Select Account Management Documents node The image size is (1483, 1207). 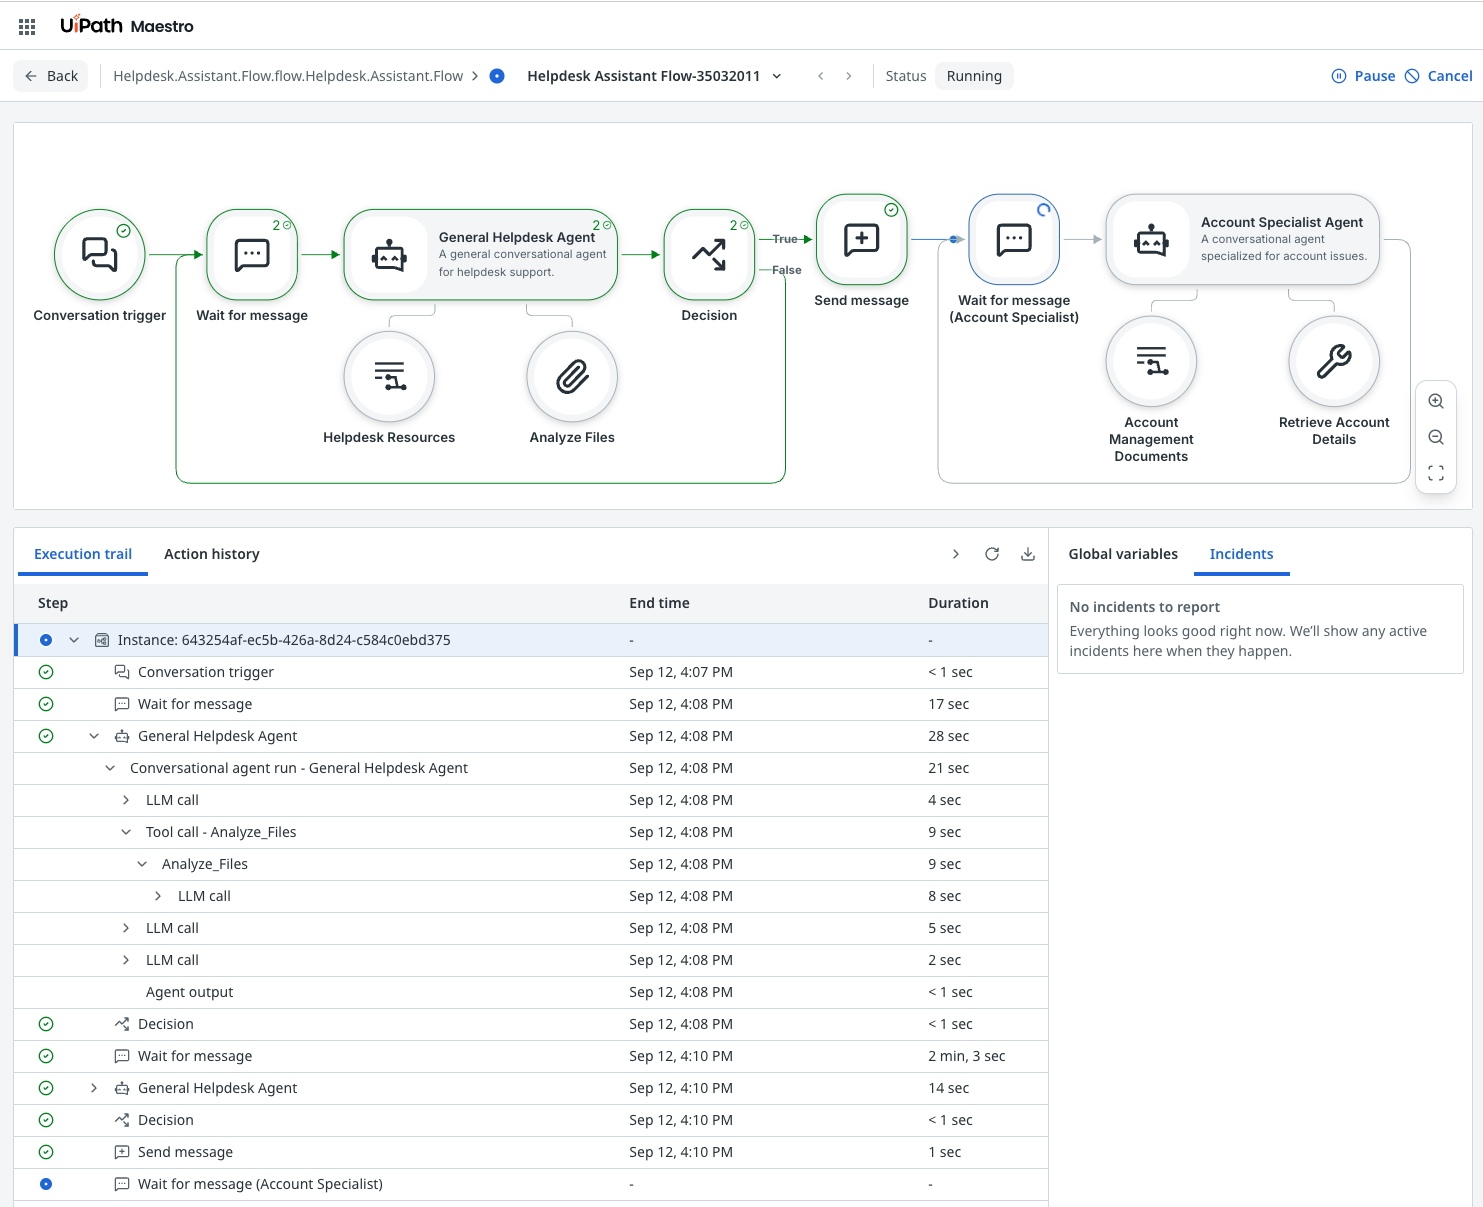pos(1151,362)
